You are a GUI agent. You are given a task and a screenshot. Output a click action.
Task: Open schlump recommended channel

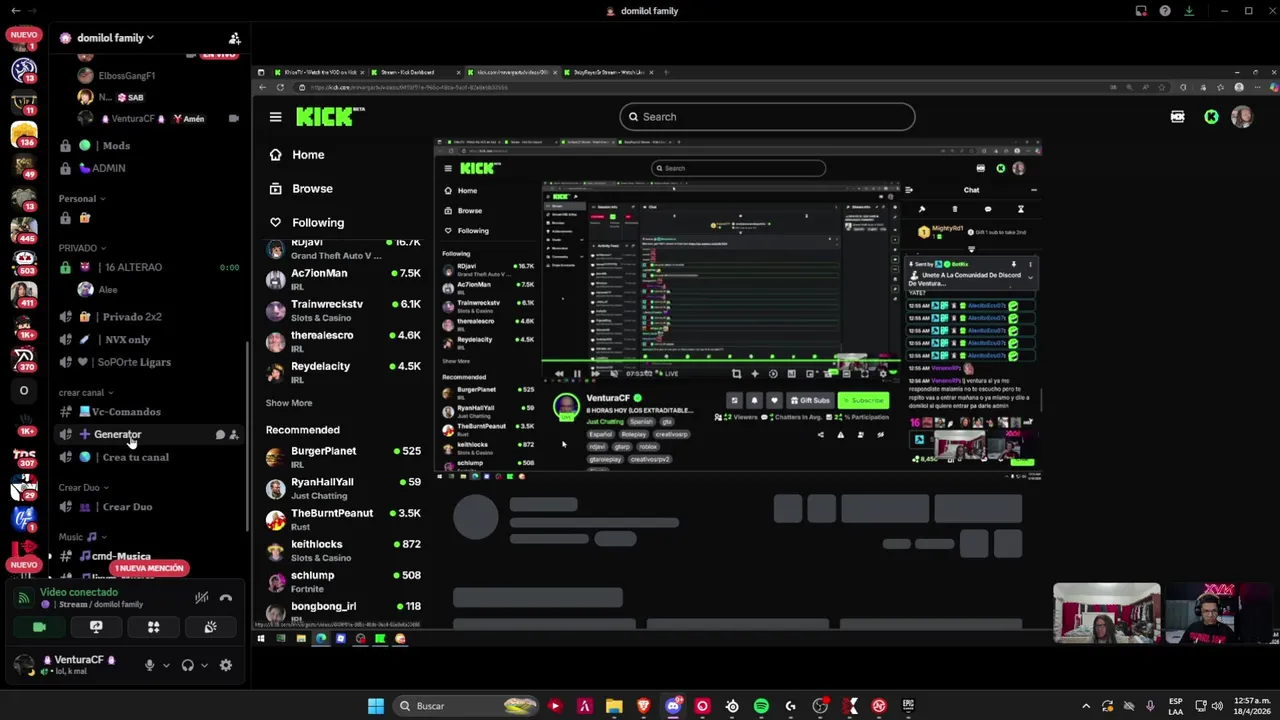coord(343,581)
